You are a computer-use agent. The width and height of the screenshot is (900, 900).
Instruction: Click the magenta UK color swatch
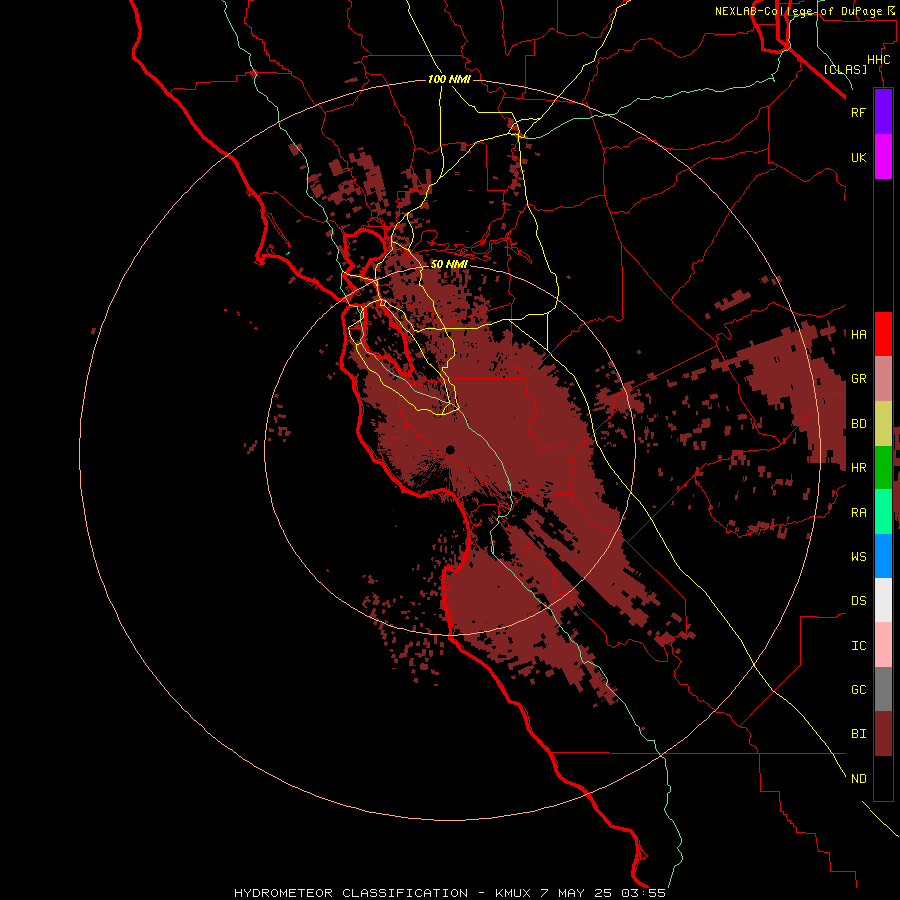click(883, 157)
